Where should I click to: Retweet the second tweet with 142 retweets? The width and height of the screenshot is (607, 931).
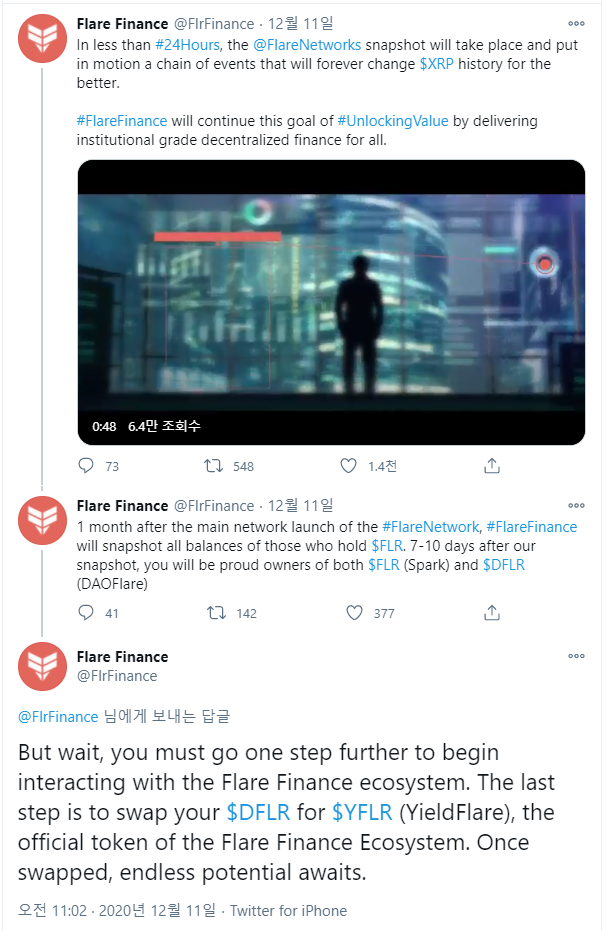click(216, 612)
